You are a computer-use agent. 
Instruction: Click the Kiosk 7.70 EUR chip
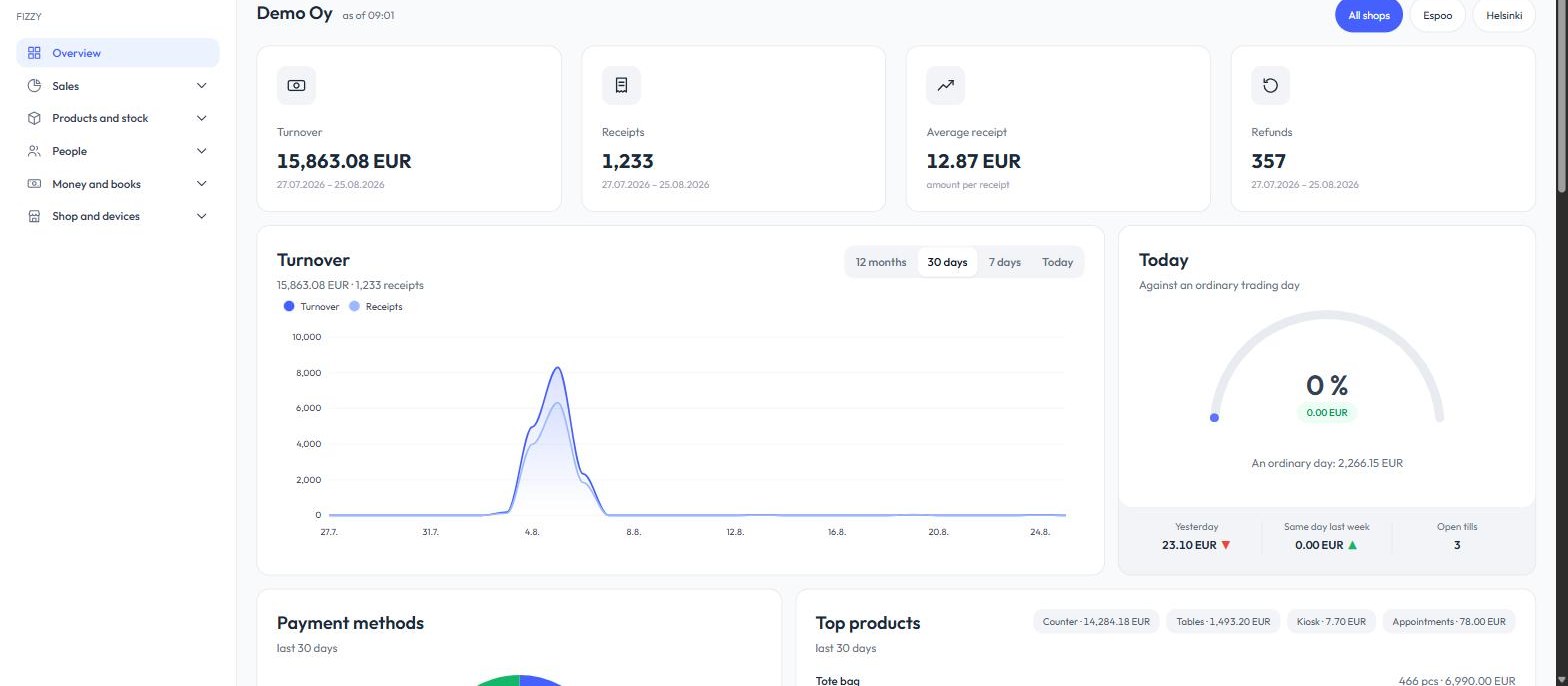[x=1331, y=622]
